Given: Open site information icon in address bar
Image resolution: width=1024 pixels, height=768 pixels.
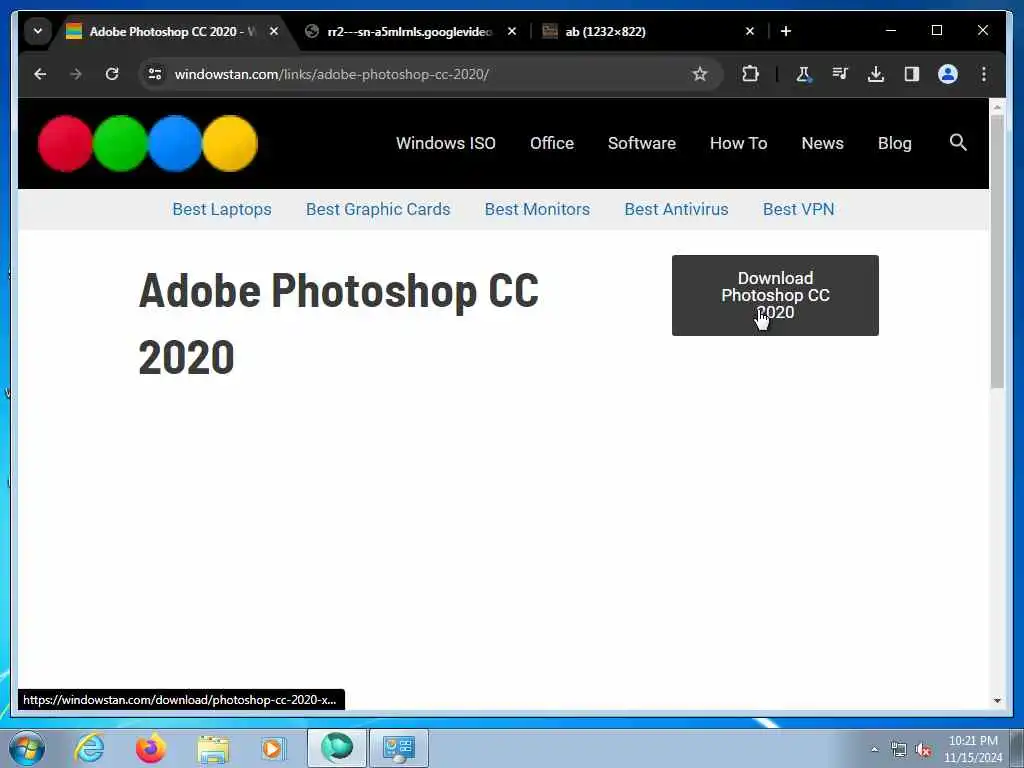Looking at the screenshot, I should pyautogui.click(x=155, y=74).
